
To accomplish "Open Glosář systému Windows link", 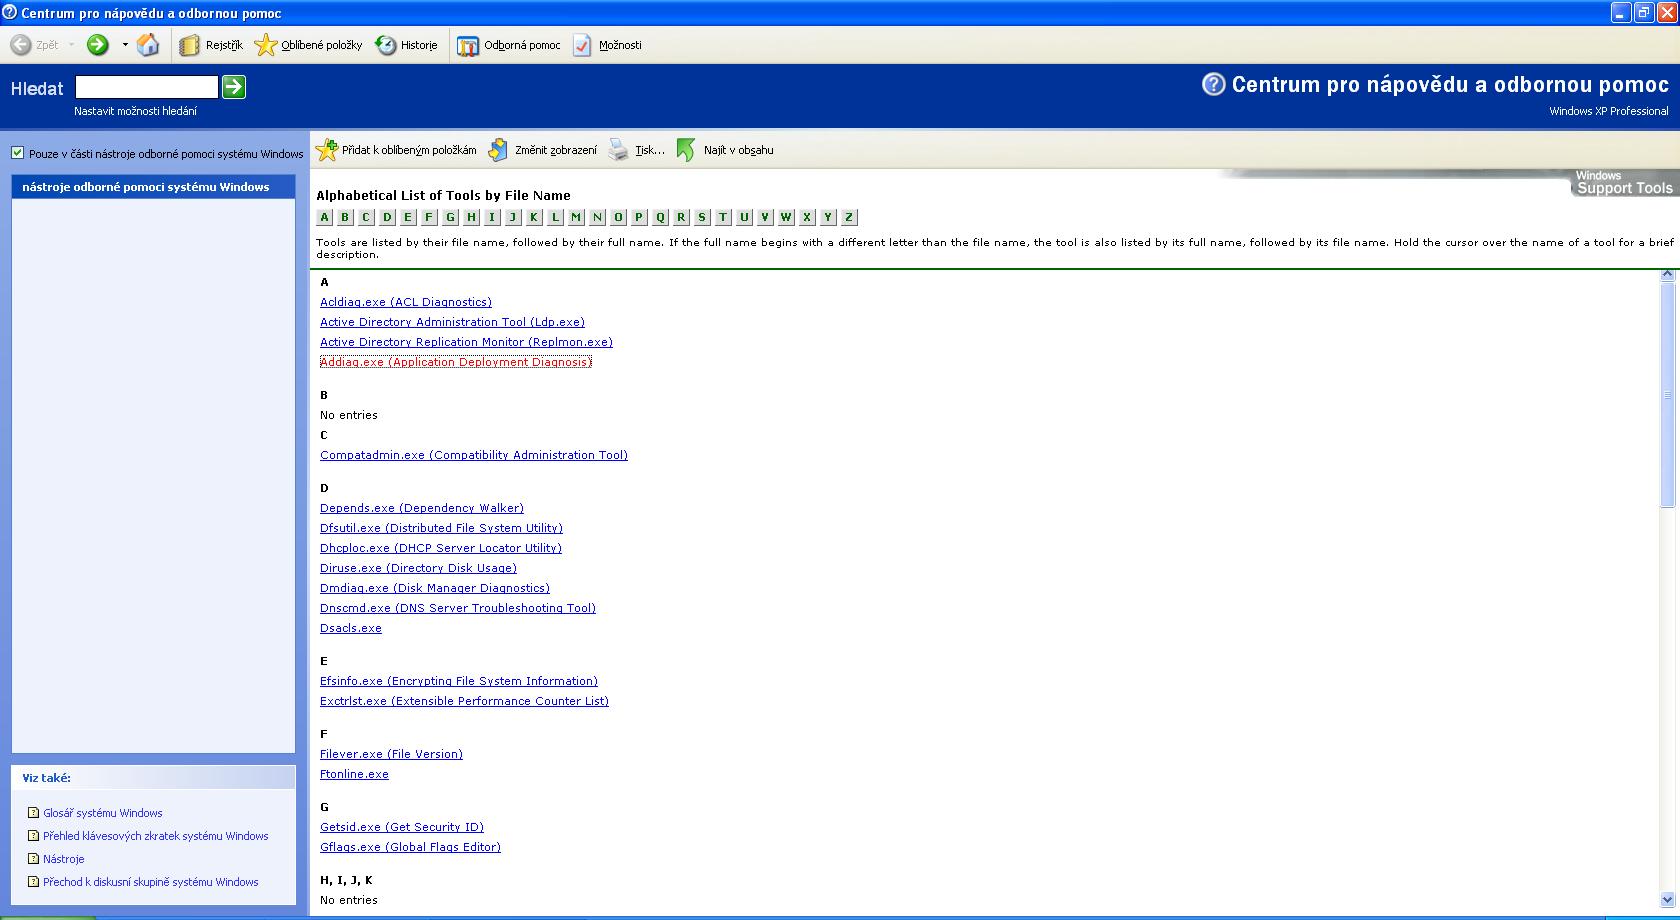I will [102, 813].
